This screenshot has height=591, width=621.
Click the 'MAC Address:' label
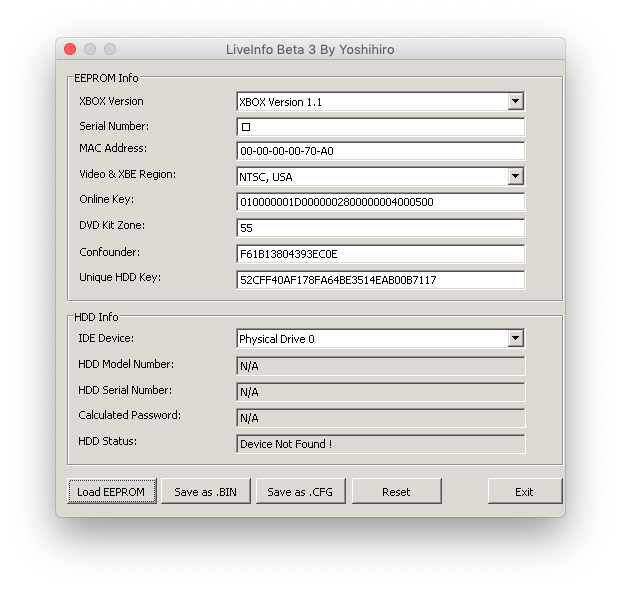pos(113,148)
